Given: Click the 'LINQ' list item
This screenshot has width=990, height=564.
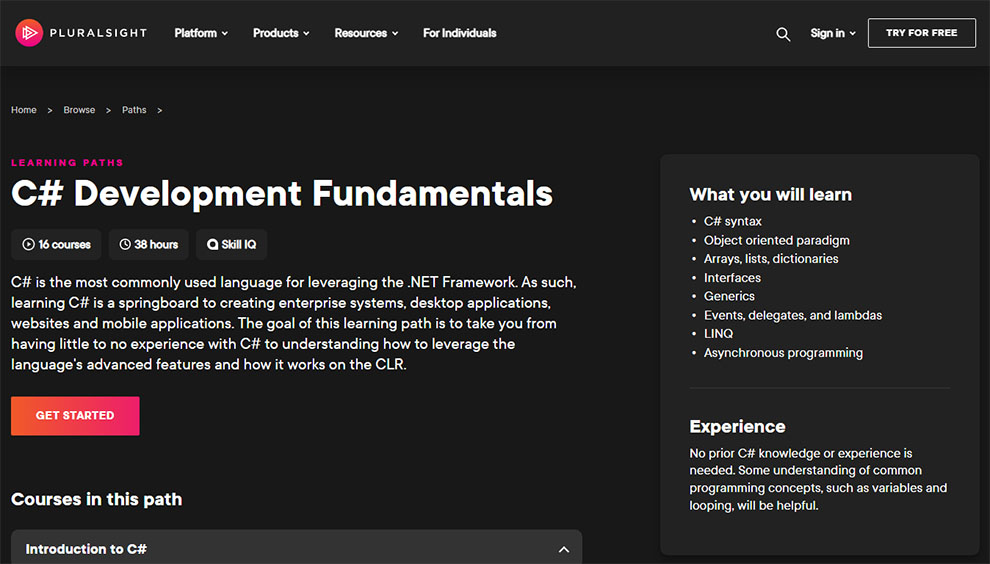Looking at the screenshot, I should pyautogui.click(x=719, y=333).
